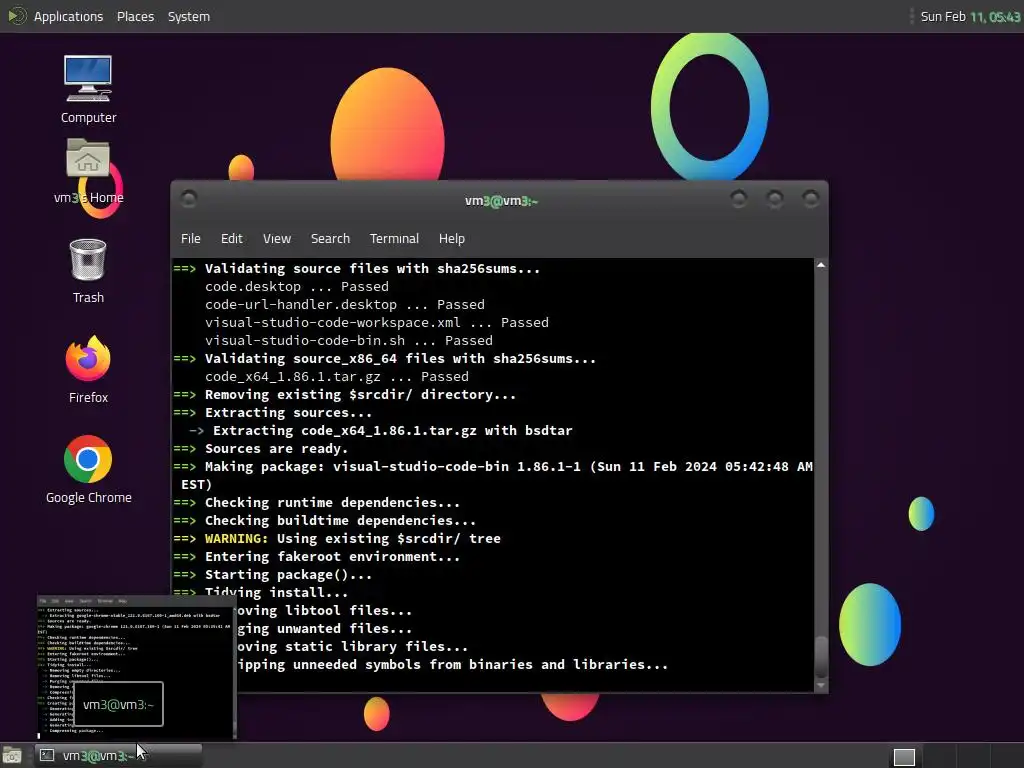
Task: Click the terminal window preview thumbnail
Action: (136, 667)
